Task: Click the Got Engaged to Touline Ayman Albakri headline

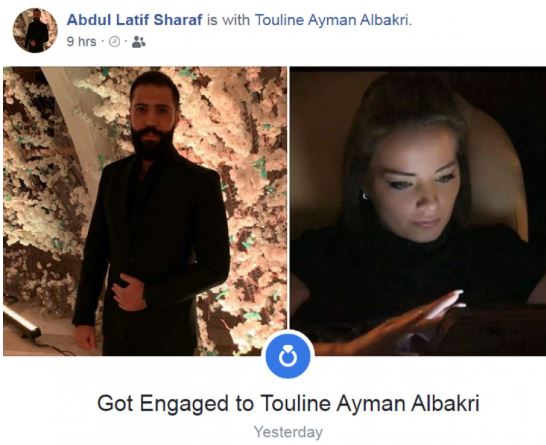Action: coord(288,404)
